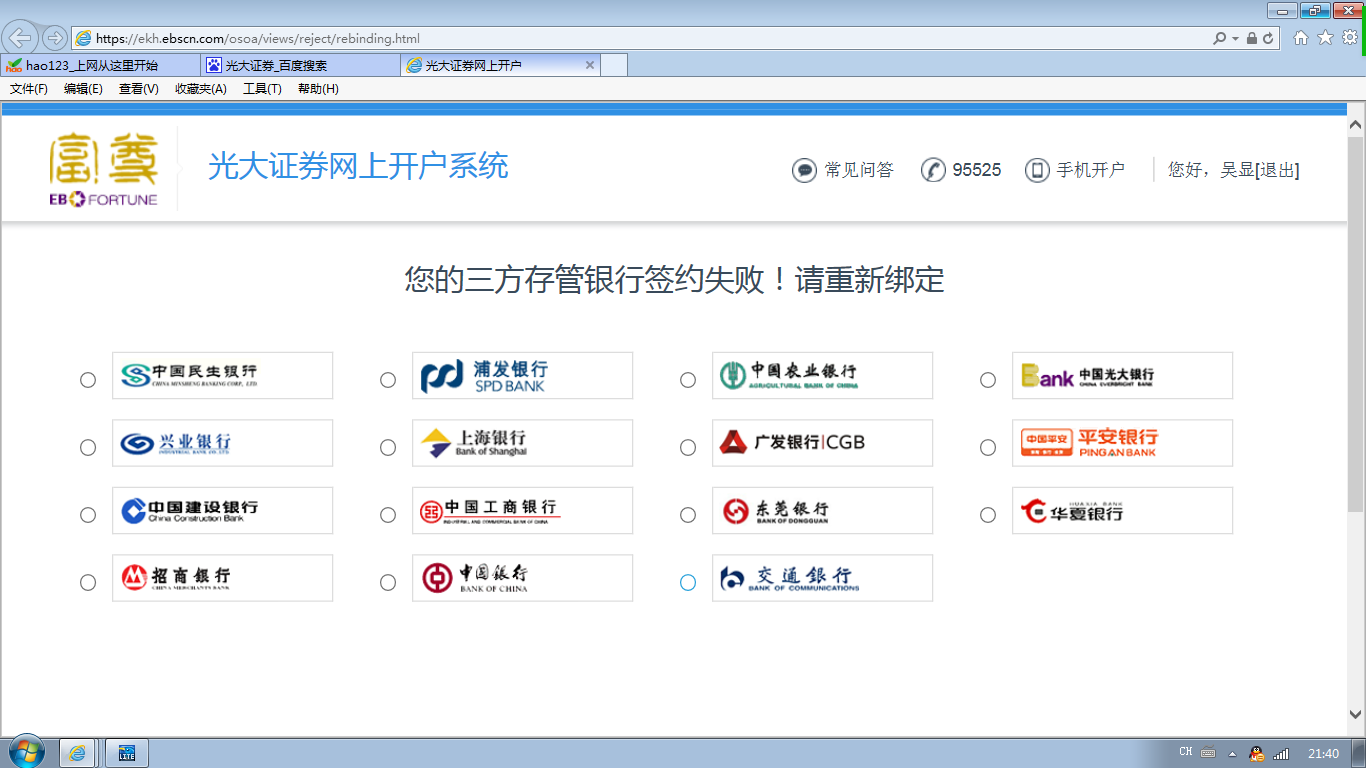
Task: Click the 广发银行 CGB logo
Action: (x=822, y=443)
